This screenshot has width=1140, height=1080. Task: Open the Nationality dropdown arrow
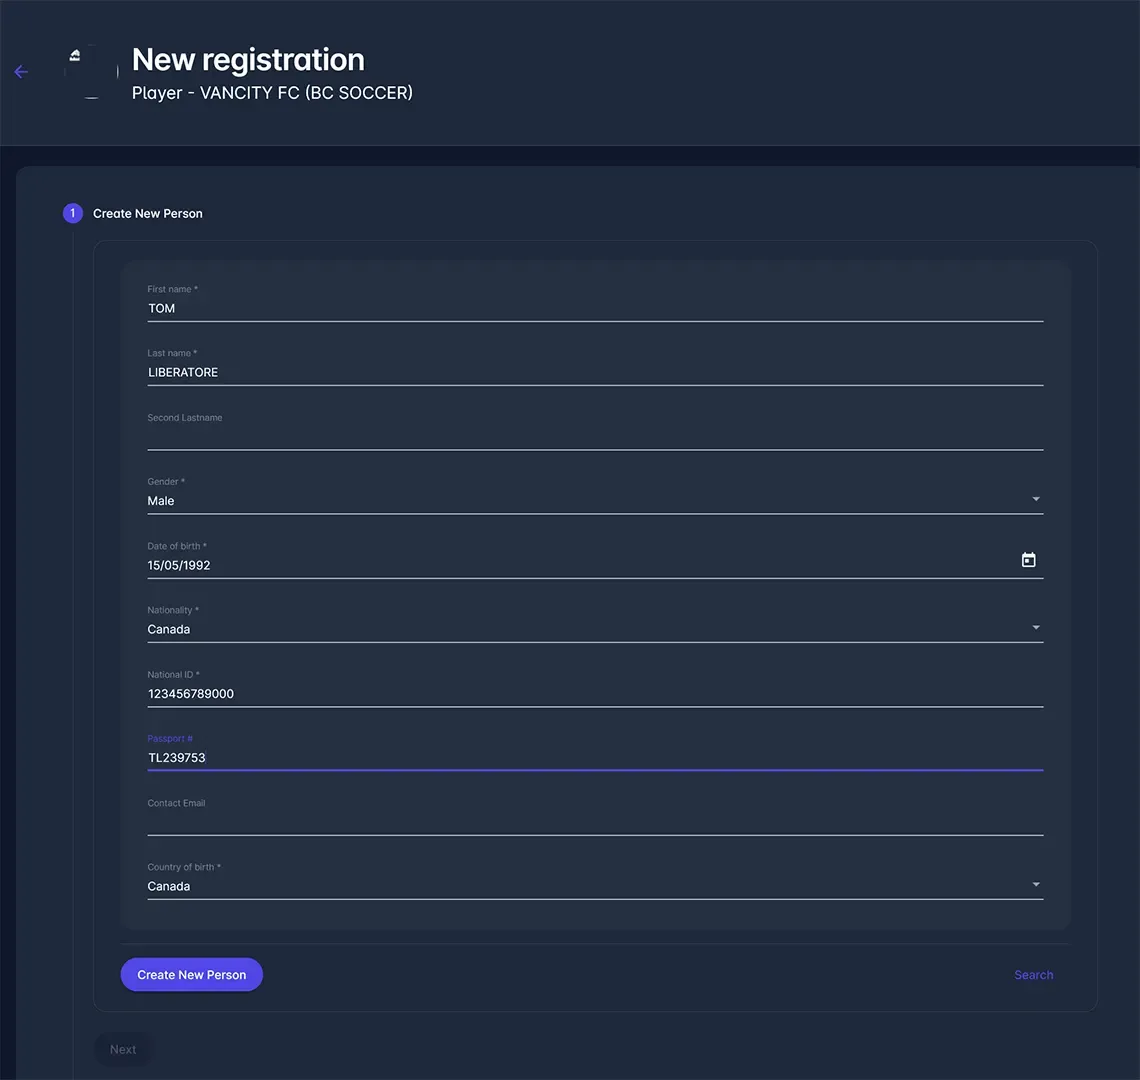point(1036,628)
